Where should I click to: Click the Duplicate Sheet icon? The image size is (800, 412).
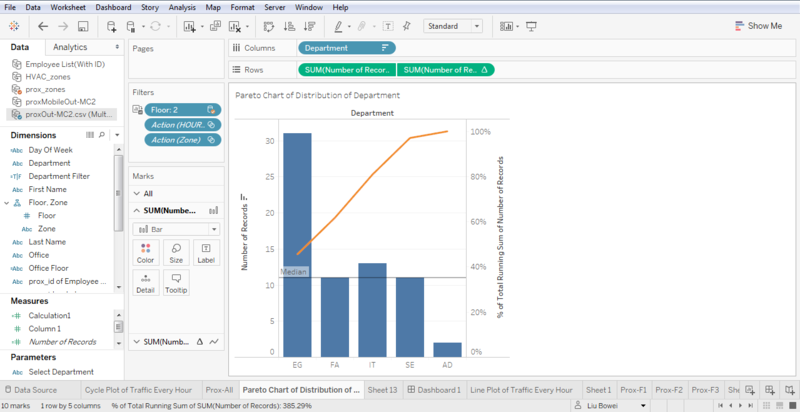215,27
